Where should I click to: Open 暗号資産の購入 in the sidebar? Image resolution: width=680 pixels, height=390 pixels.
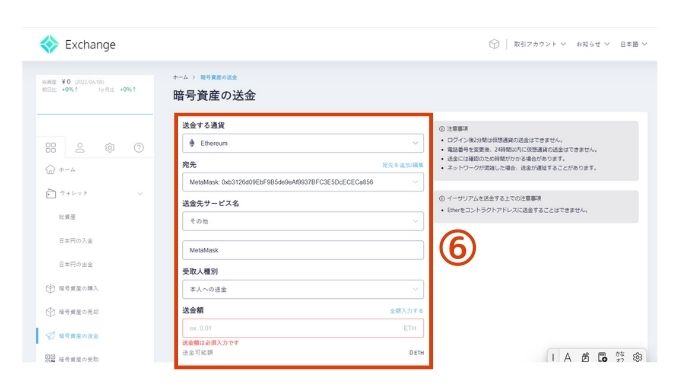79,288
